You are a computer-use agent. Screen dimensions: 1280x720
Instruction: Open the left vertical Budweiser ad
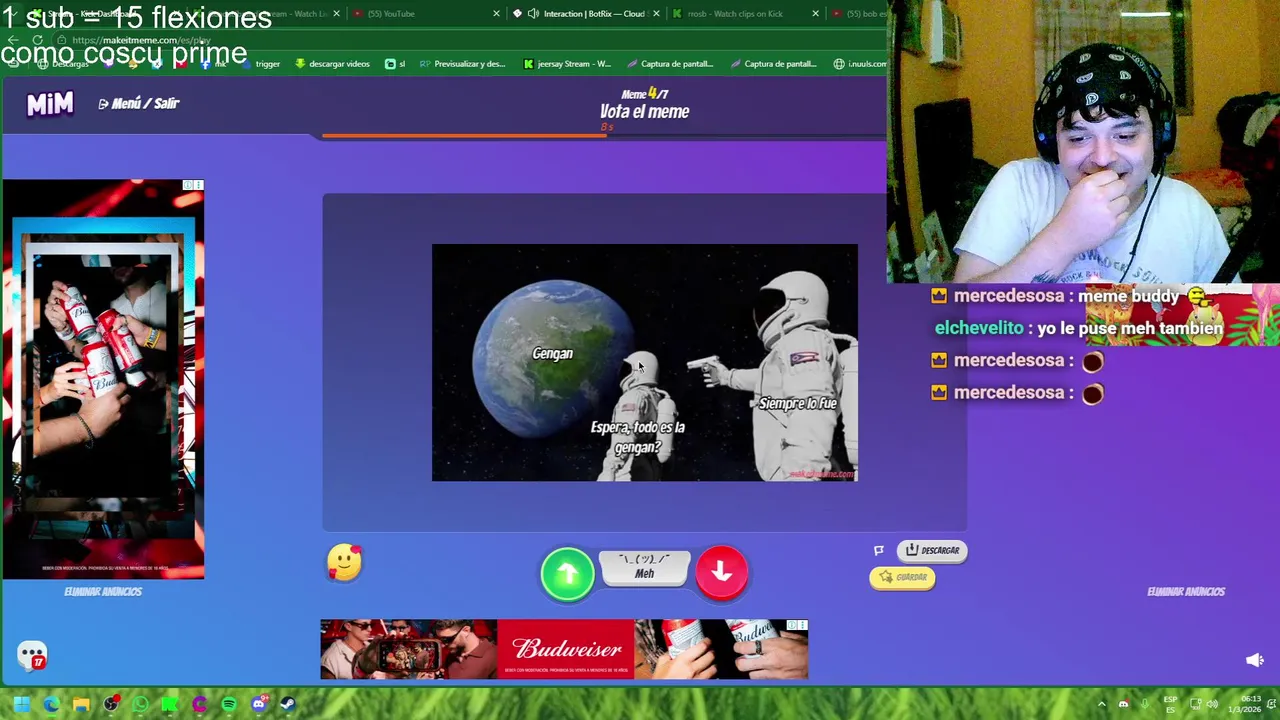[103, 379]
